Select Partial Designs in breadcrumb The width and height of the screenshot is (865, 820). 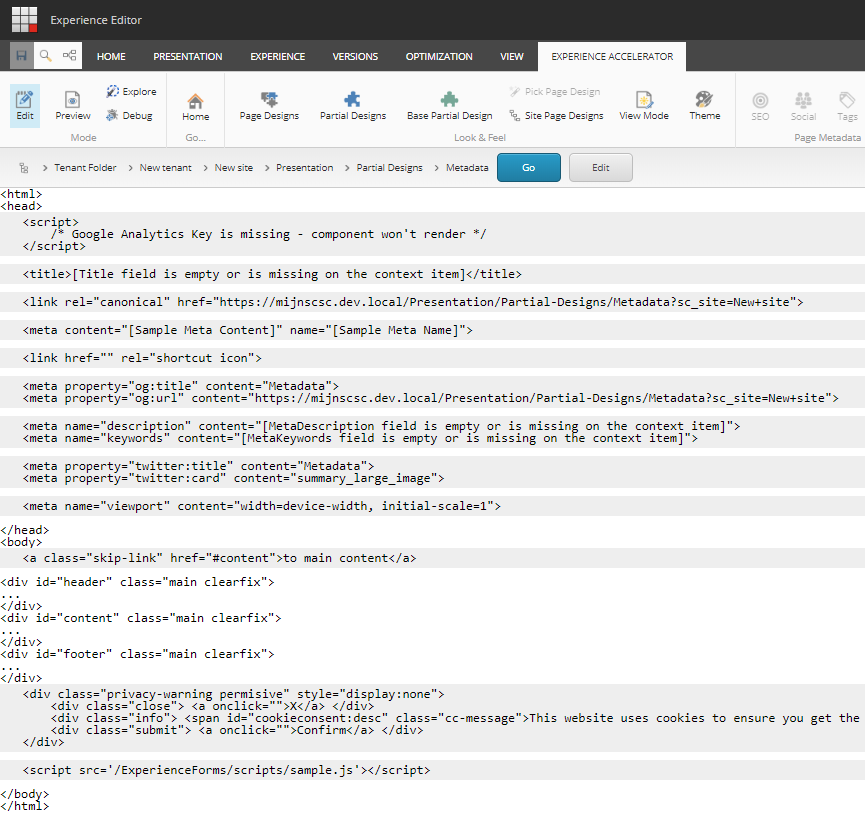click(x=389, y=168)
